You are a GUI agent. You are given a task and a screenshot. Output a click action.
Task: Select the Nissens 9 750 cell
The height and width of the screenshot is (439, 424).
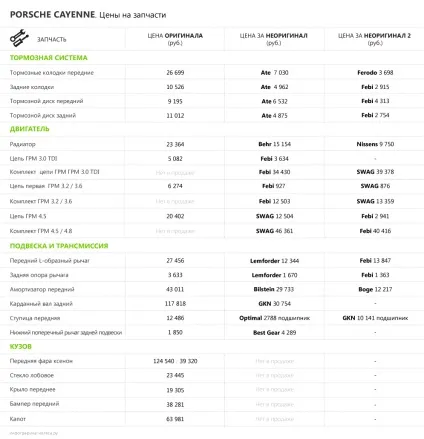click(375, 144)
